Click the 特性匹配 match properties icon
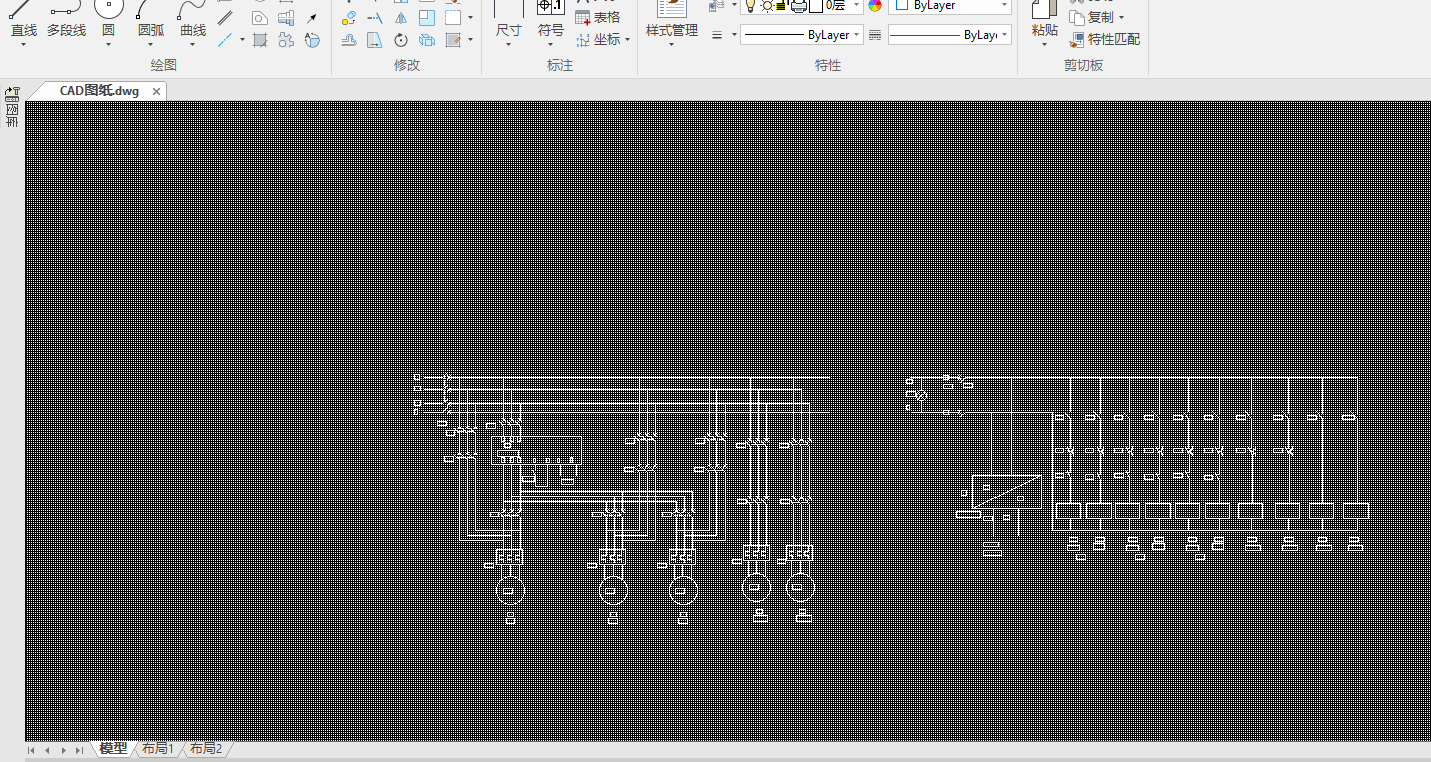This screenshot has width=1431, height=762. click(1077, 40)
